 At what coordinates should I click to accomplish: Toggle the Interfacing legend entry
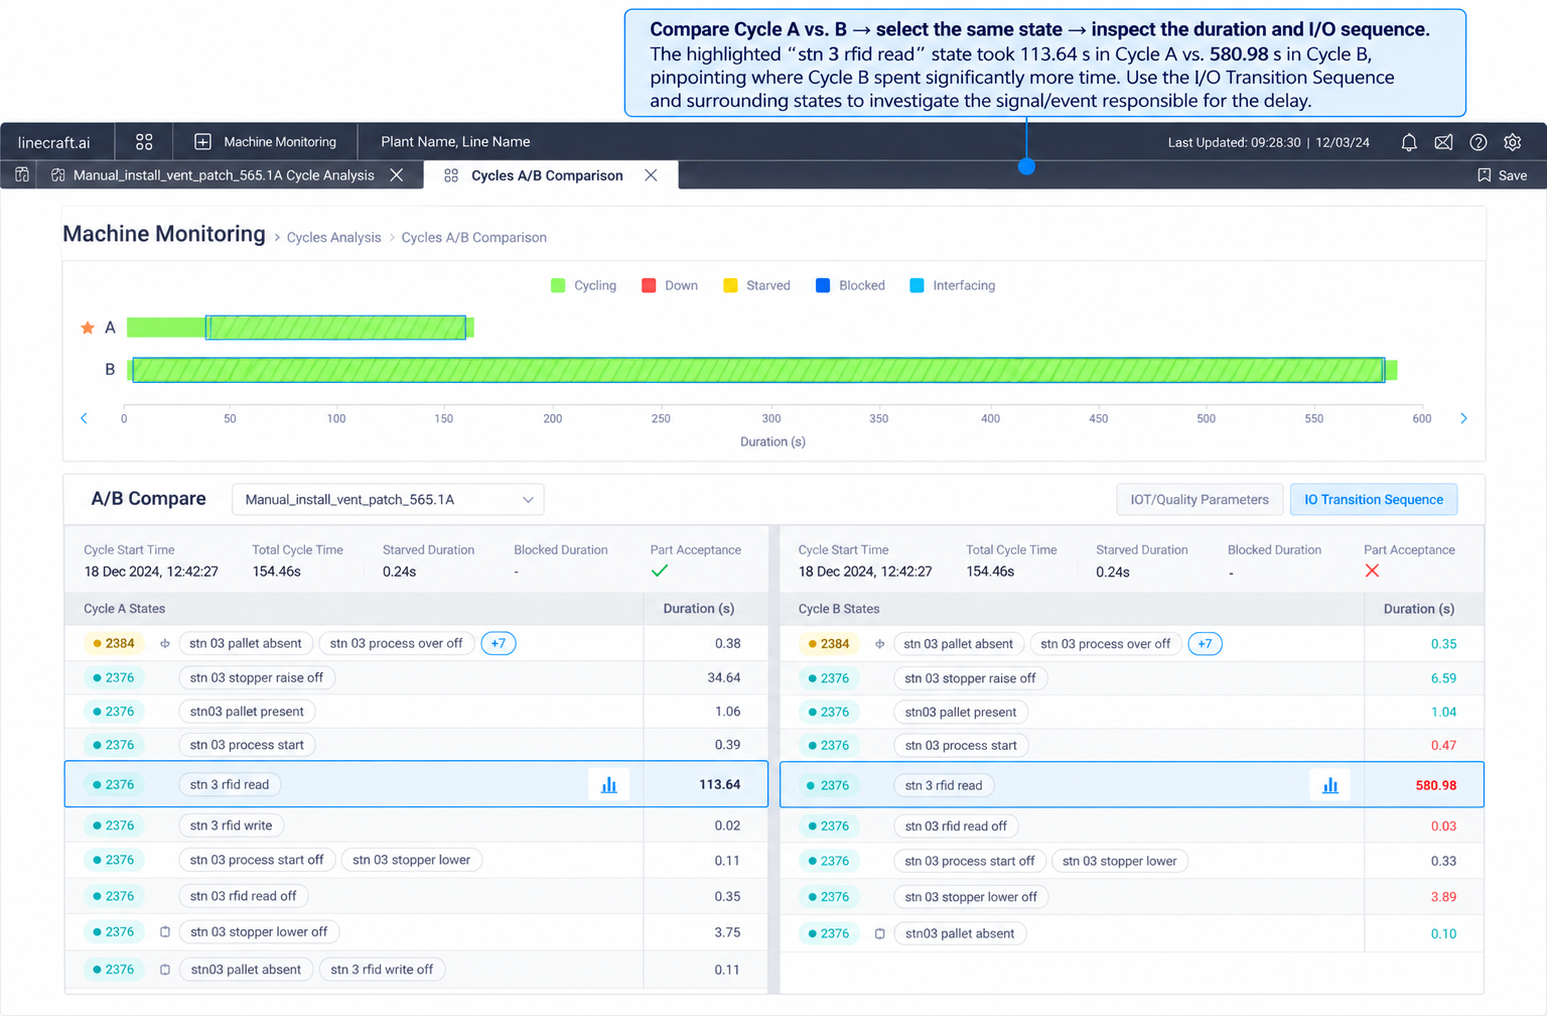[x=952, y=286]
